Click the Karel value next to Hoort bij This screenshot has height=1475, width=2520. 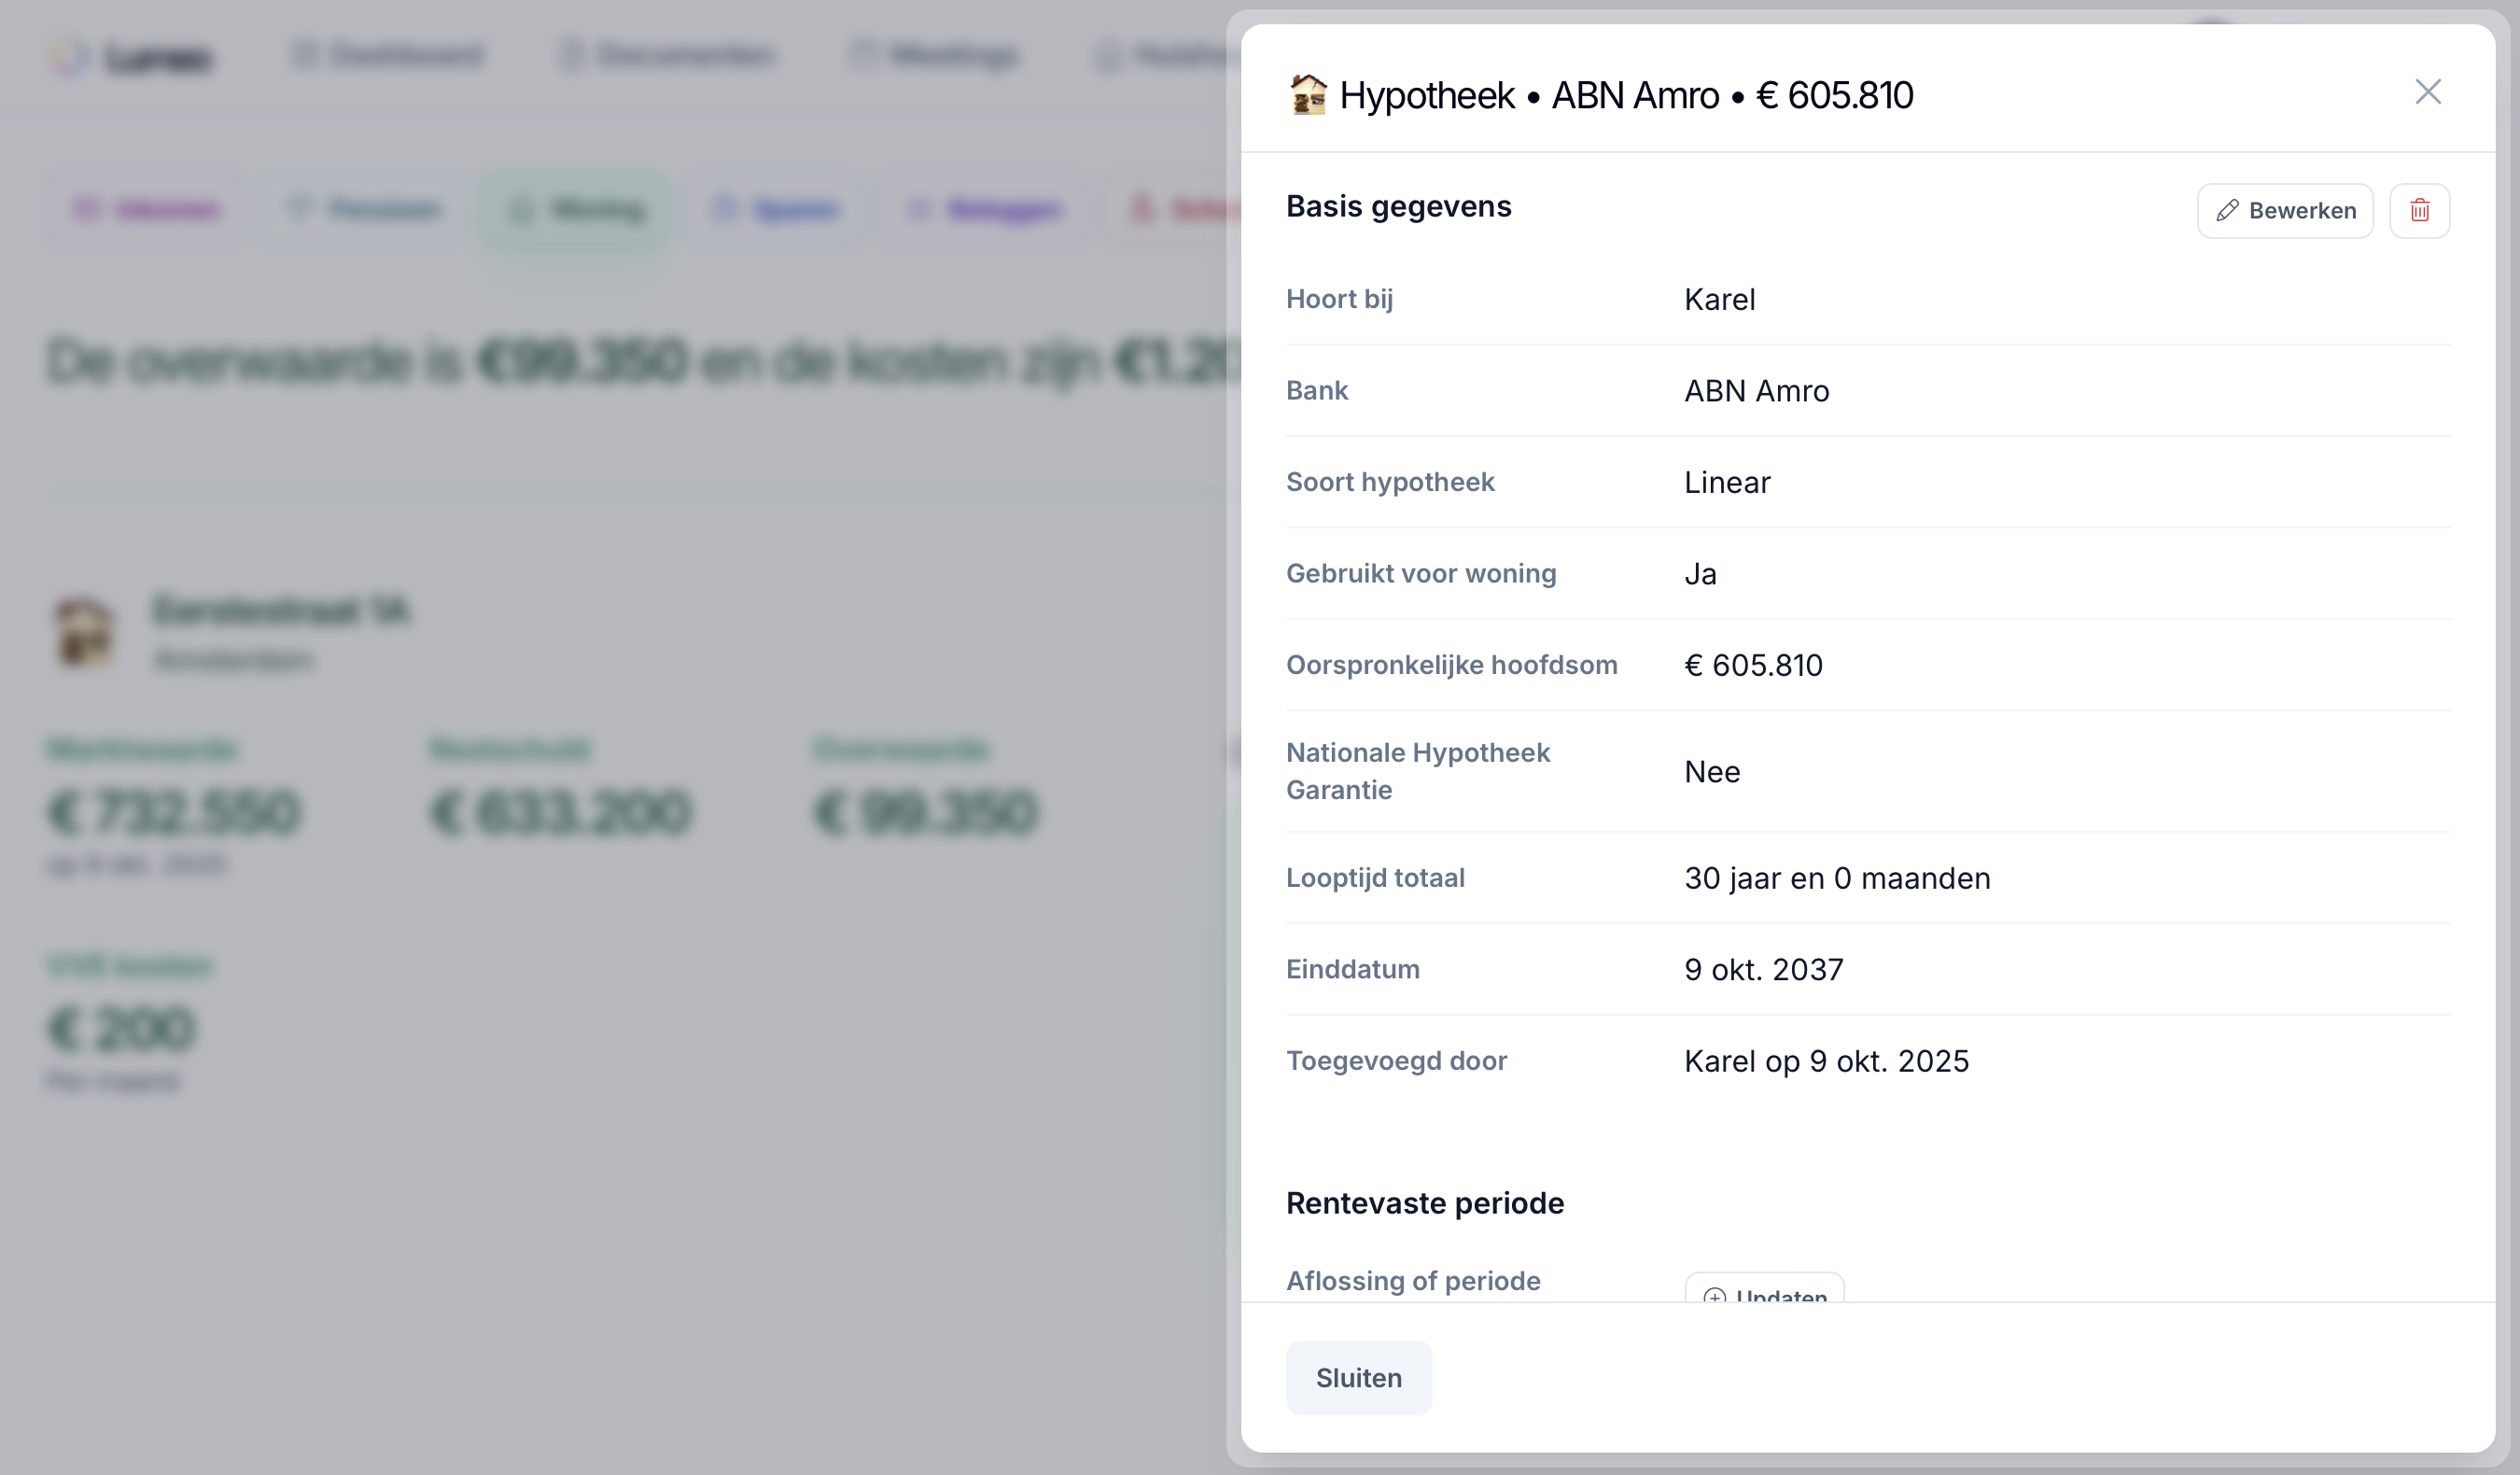1719,299
